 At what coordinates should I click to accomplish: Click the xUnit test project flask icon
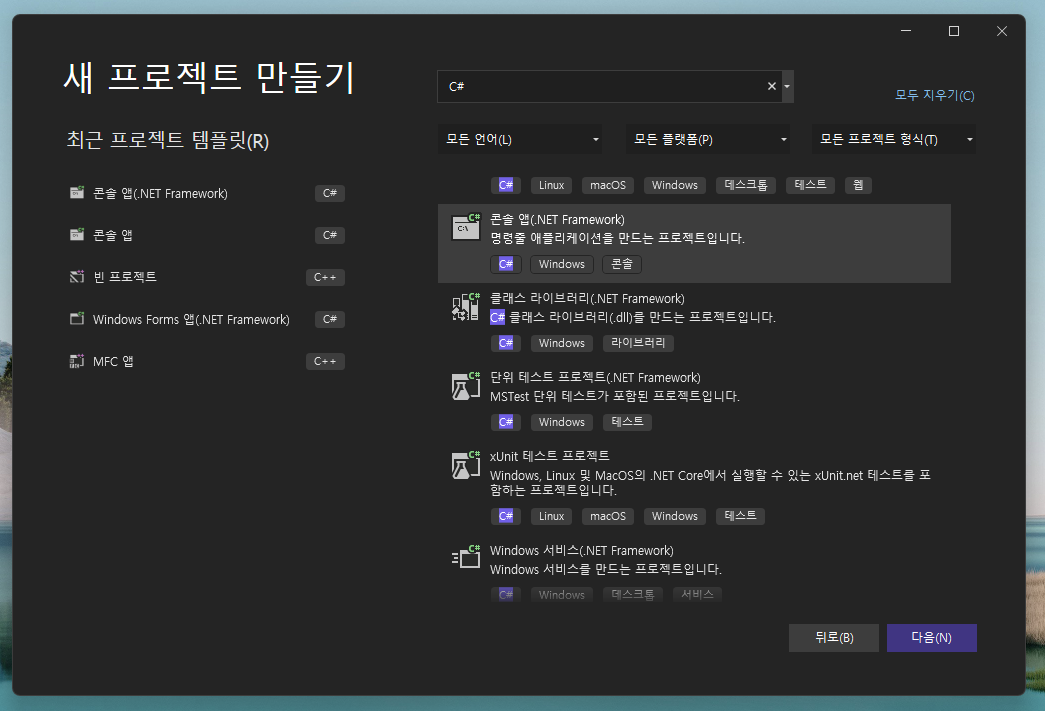(466, 464)
